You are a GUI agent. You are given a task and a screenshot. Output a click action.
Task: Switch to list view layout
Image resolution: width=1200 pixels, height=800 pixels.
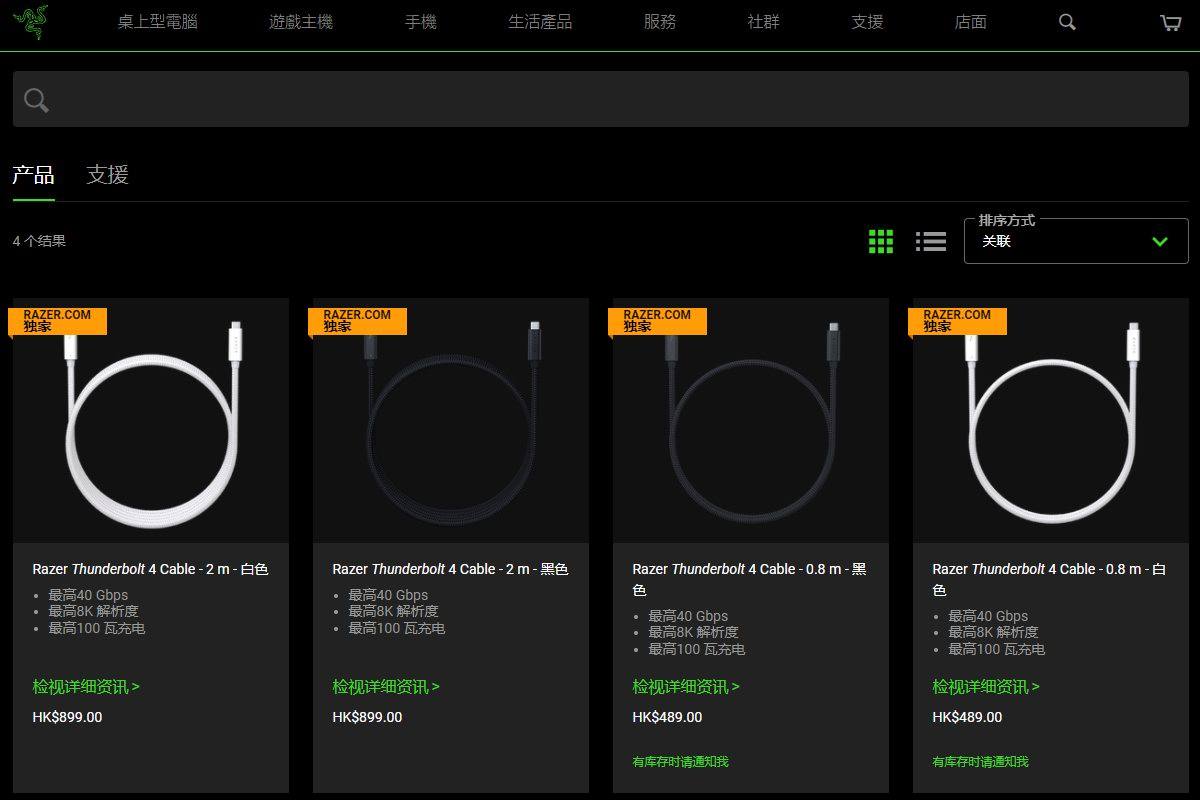931,241
